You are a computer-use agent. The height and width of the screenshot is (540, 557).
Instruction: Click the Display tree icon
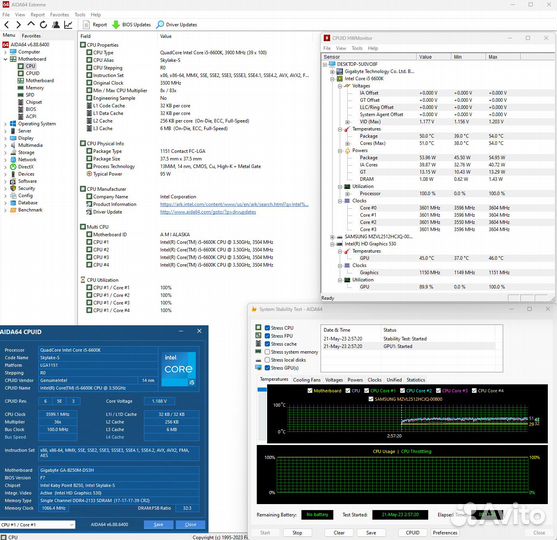[x=13, y=138]
